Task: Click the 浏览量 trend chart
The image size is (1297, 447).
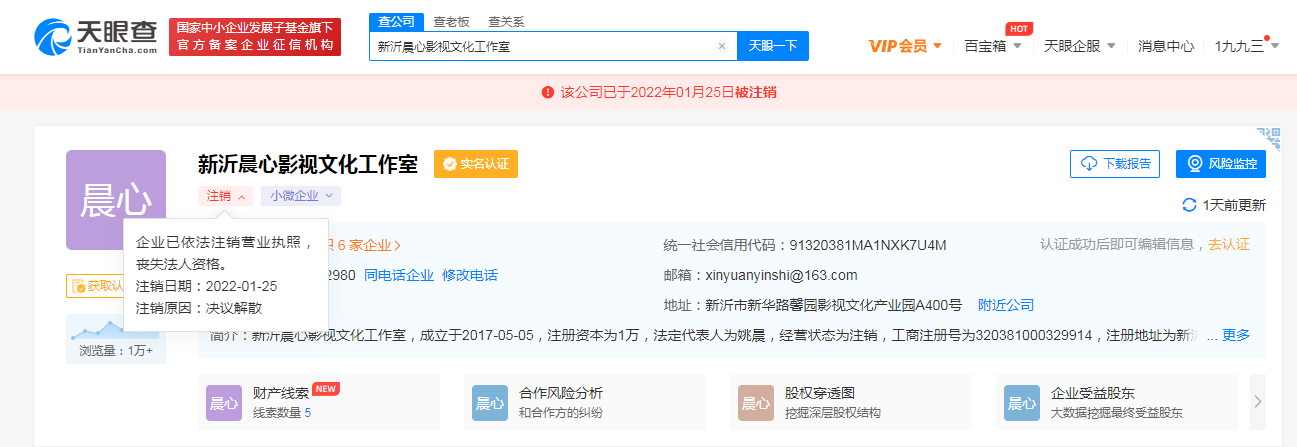Action: click(116, 330)
